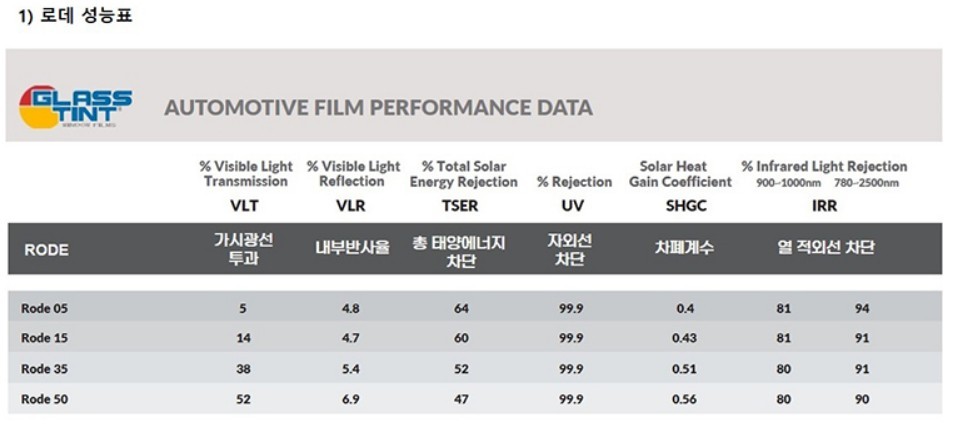The width and height of the screenshot is (953, 433).
Task: Click the IRR column abbreviation
Action: click(823, 205)
